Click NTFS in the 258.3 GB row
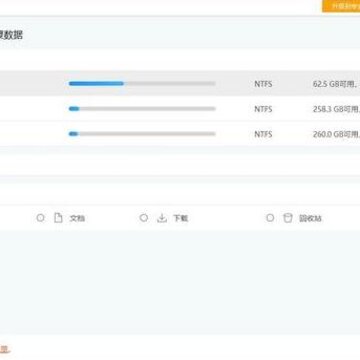 point(263,109)
